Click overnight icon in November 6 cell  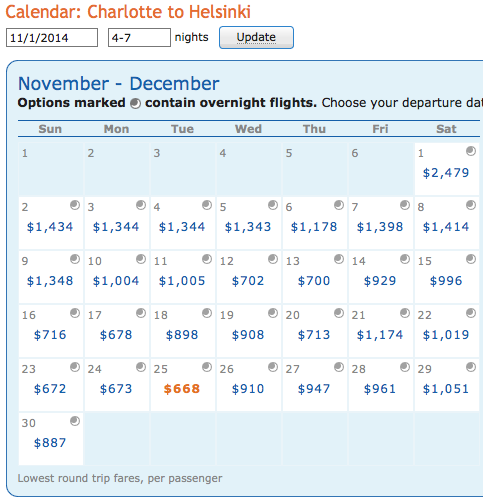[339, 205]
